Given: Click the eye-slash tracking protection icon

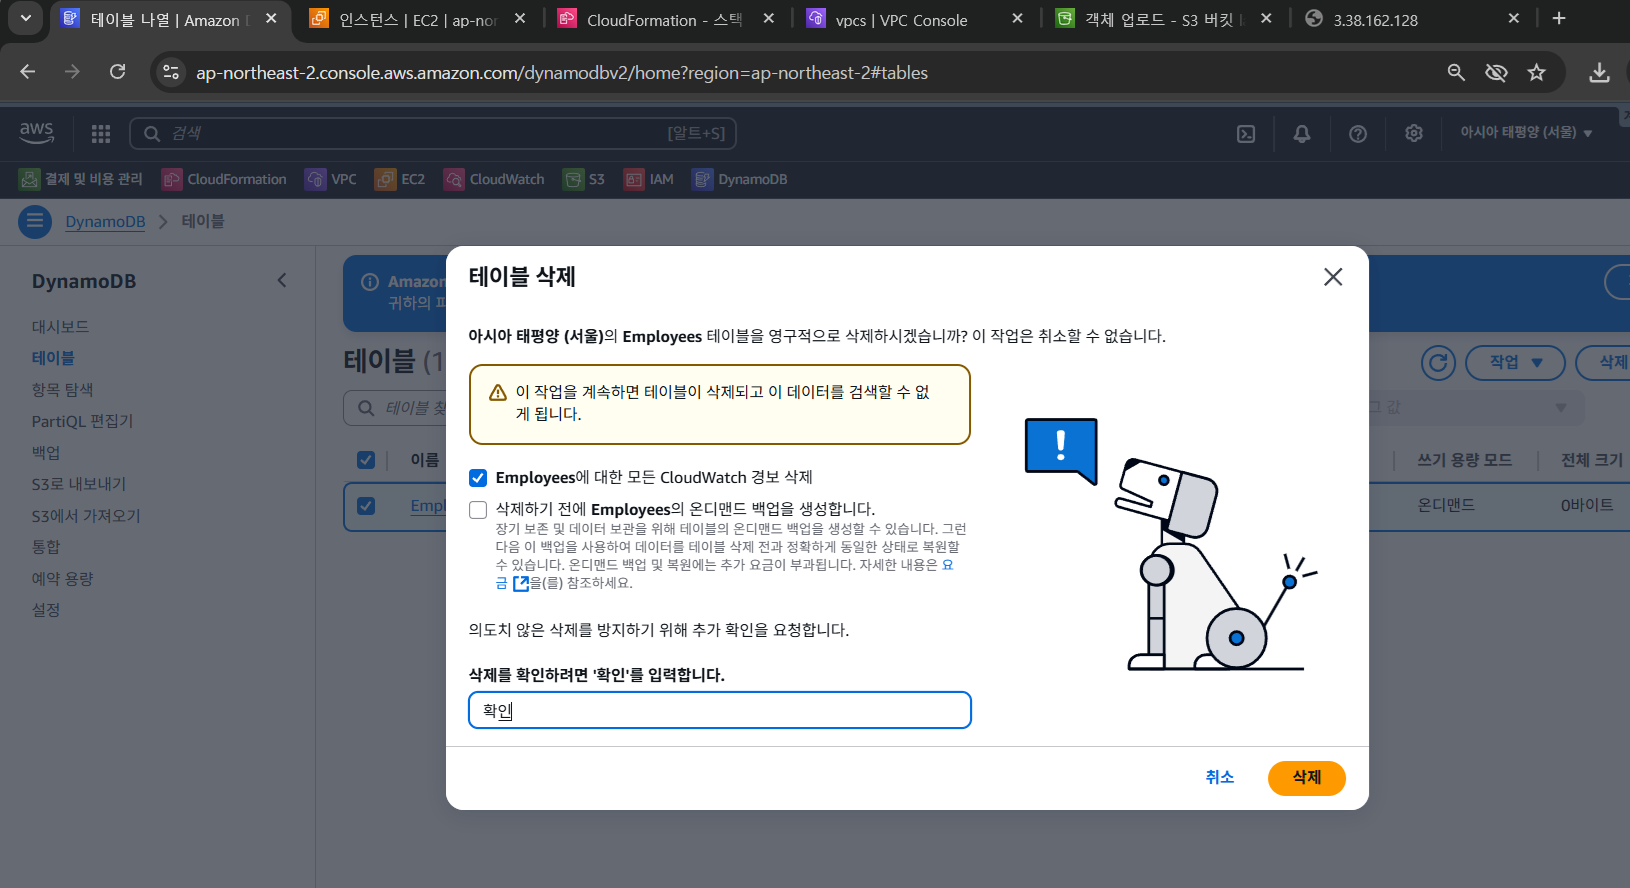Looking at the screenshot, I should pos(1496,72).
